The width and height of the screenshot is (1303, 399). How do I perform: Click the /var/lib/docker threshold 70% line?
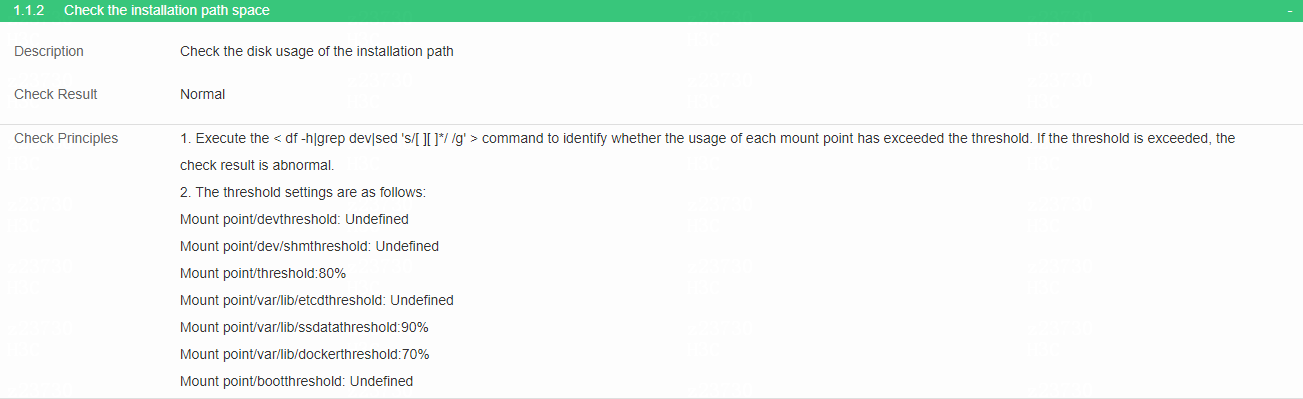tap(304, 354)
